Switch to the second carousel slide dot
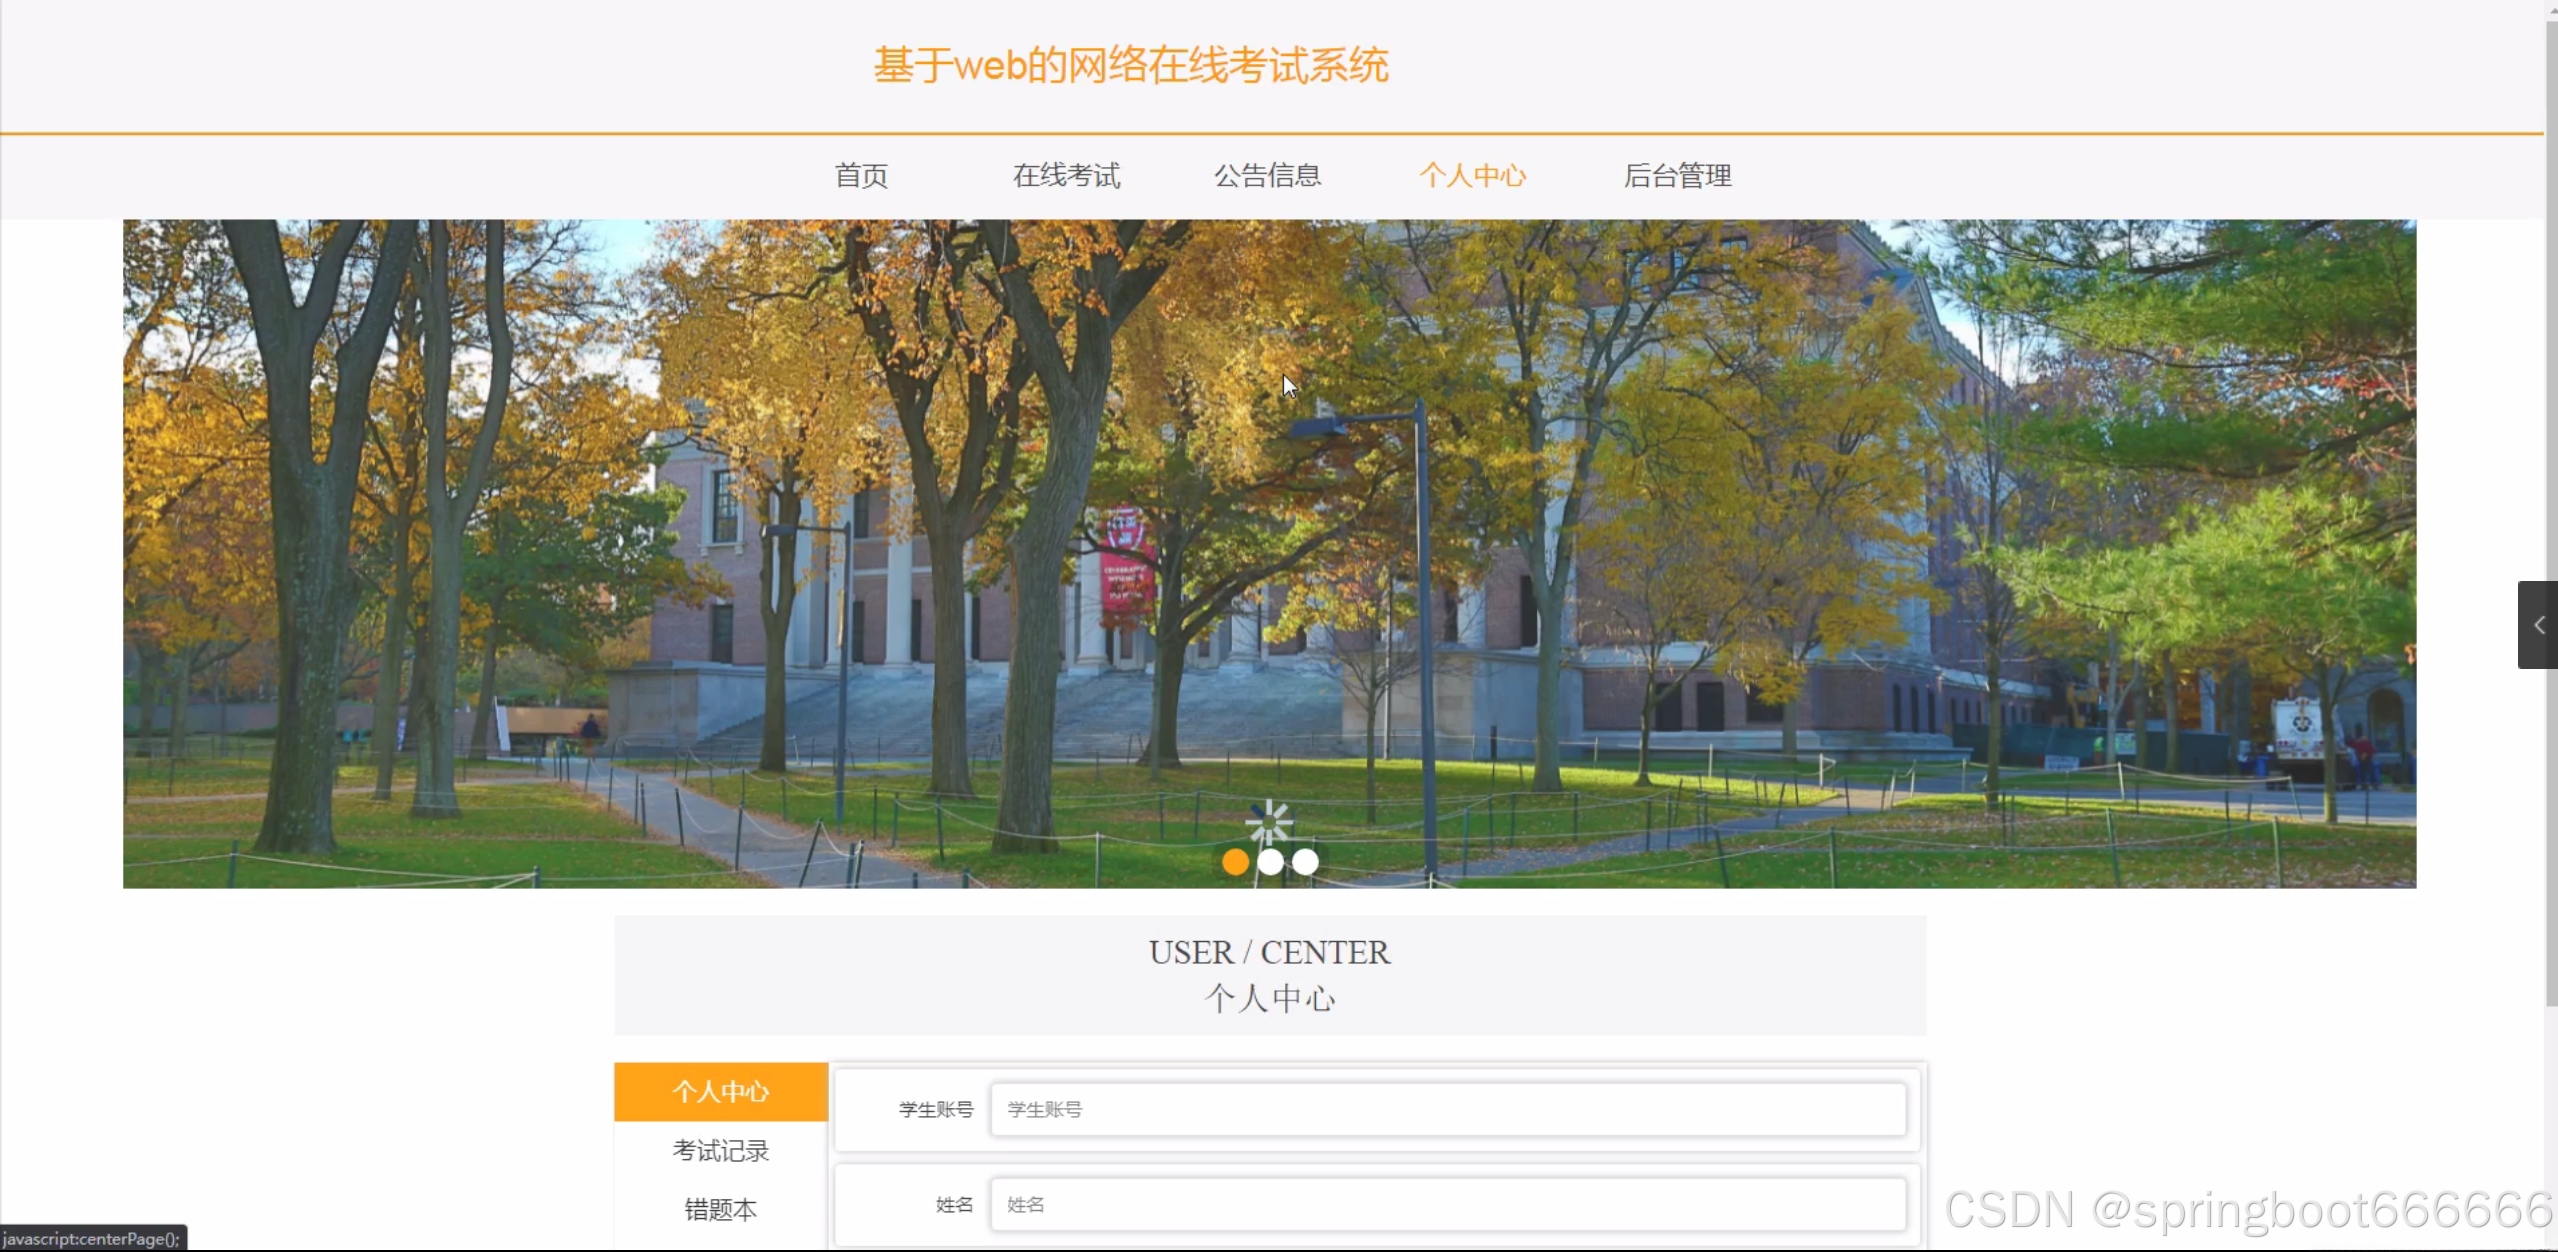The height and width of the screenshot is (1252, 2558). (1270, 862)
